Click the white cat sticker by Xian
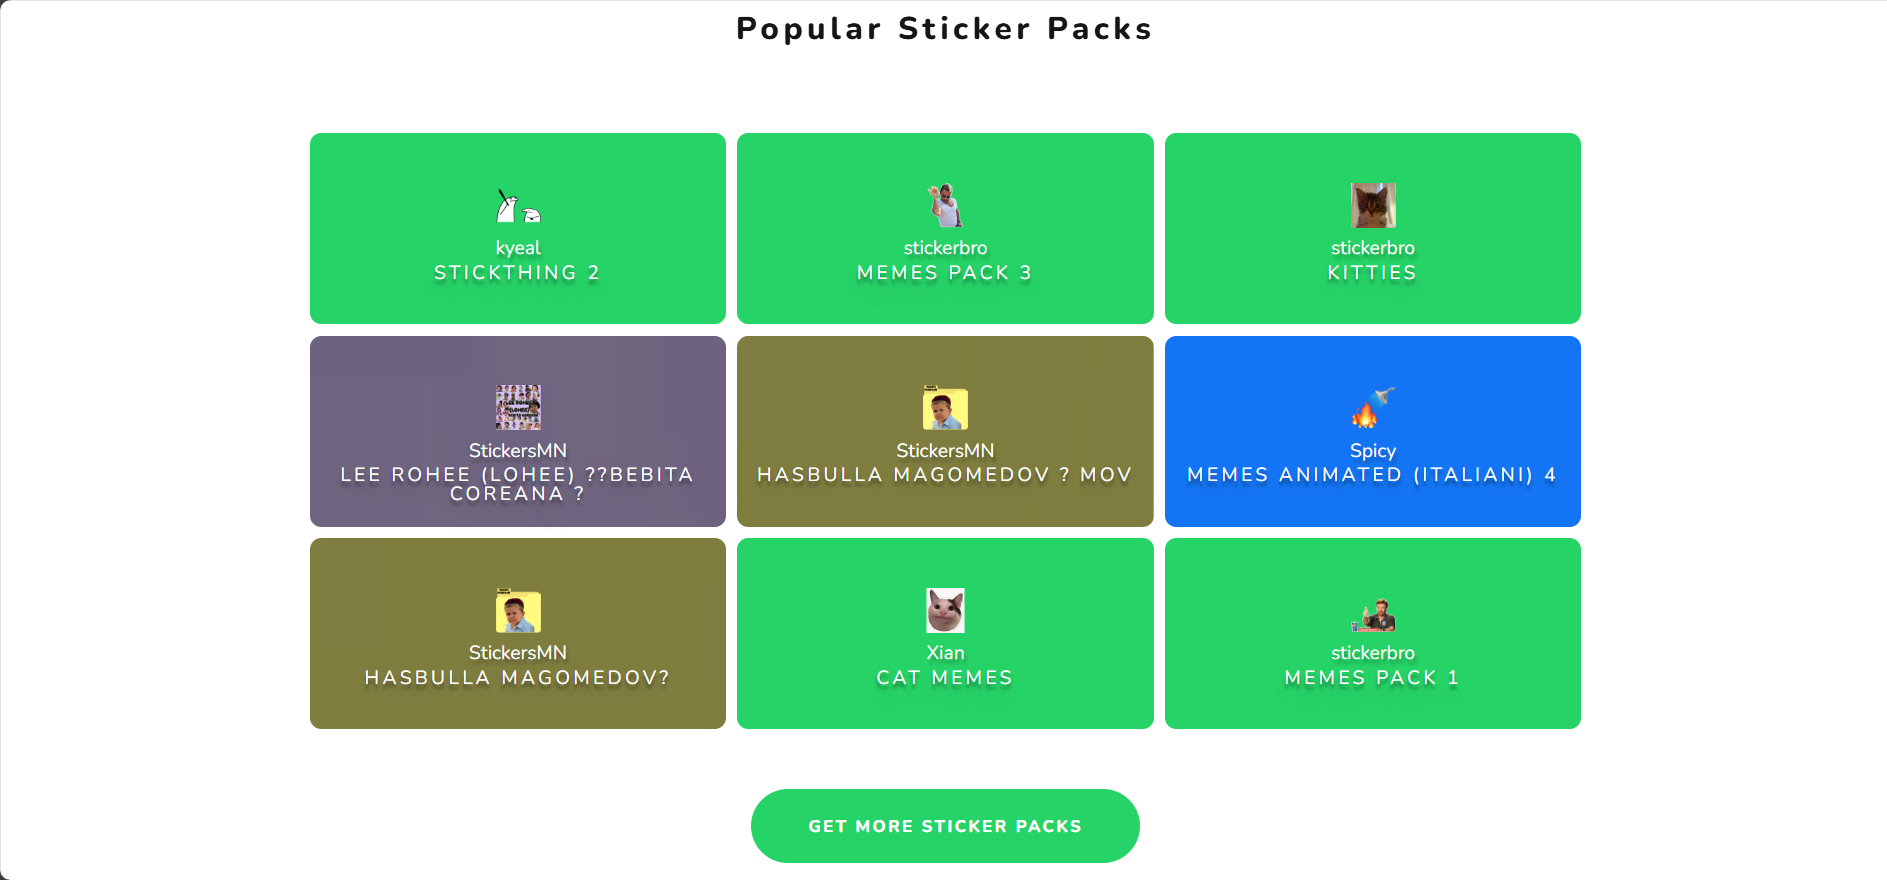1887x880 pixels. (945, 611)
